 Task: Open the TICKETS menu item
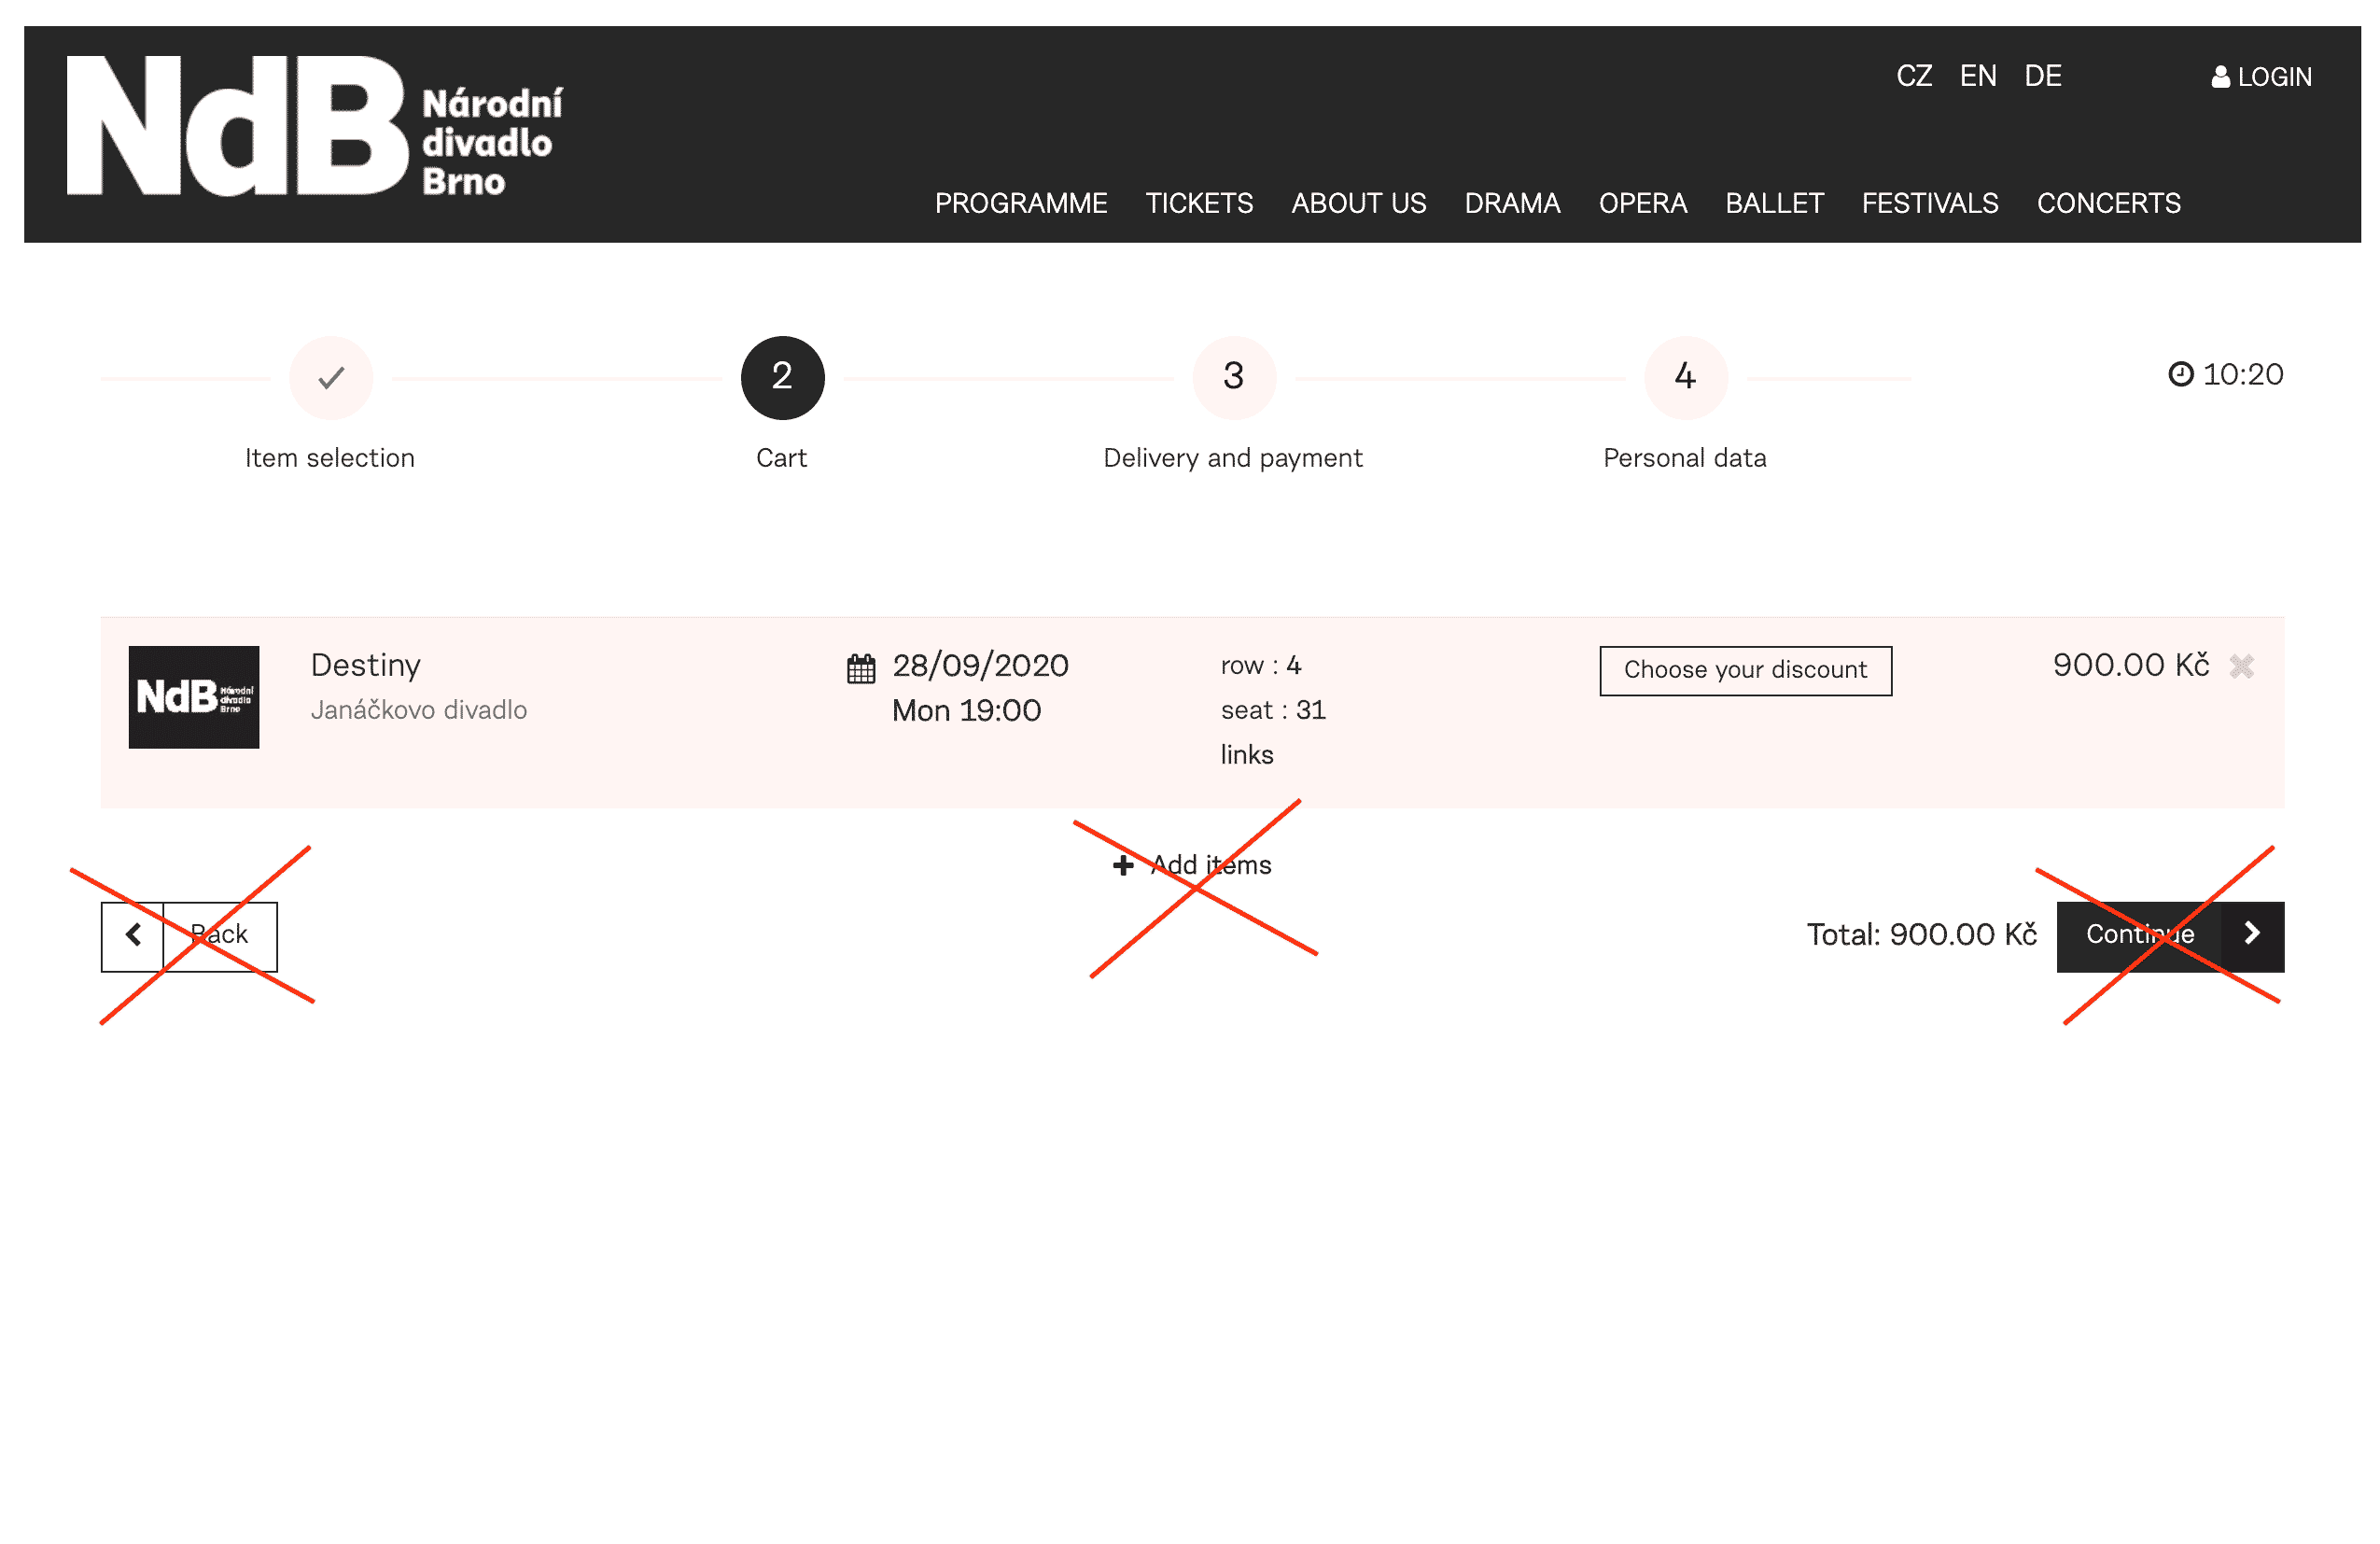point(1198,203)
